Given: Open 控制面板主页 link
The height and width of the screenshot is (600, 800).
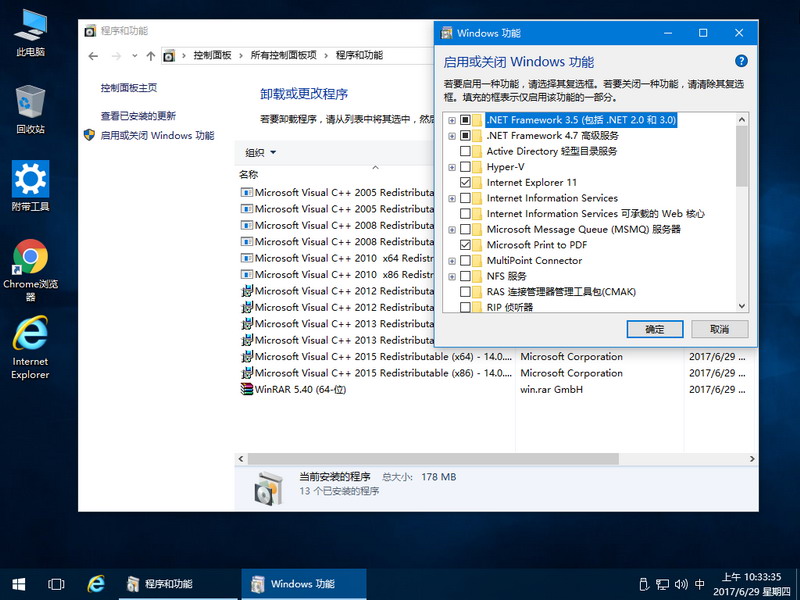Looking at the screenshot, I should pyautogui.click(x=129, y=88).
